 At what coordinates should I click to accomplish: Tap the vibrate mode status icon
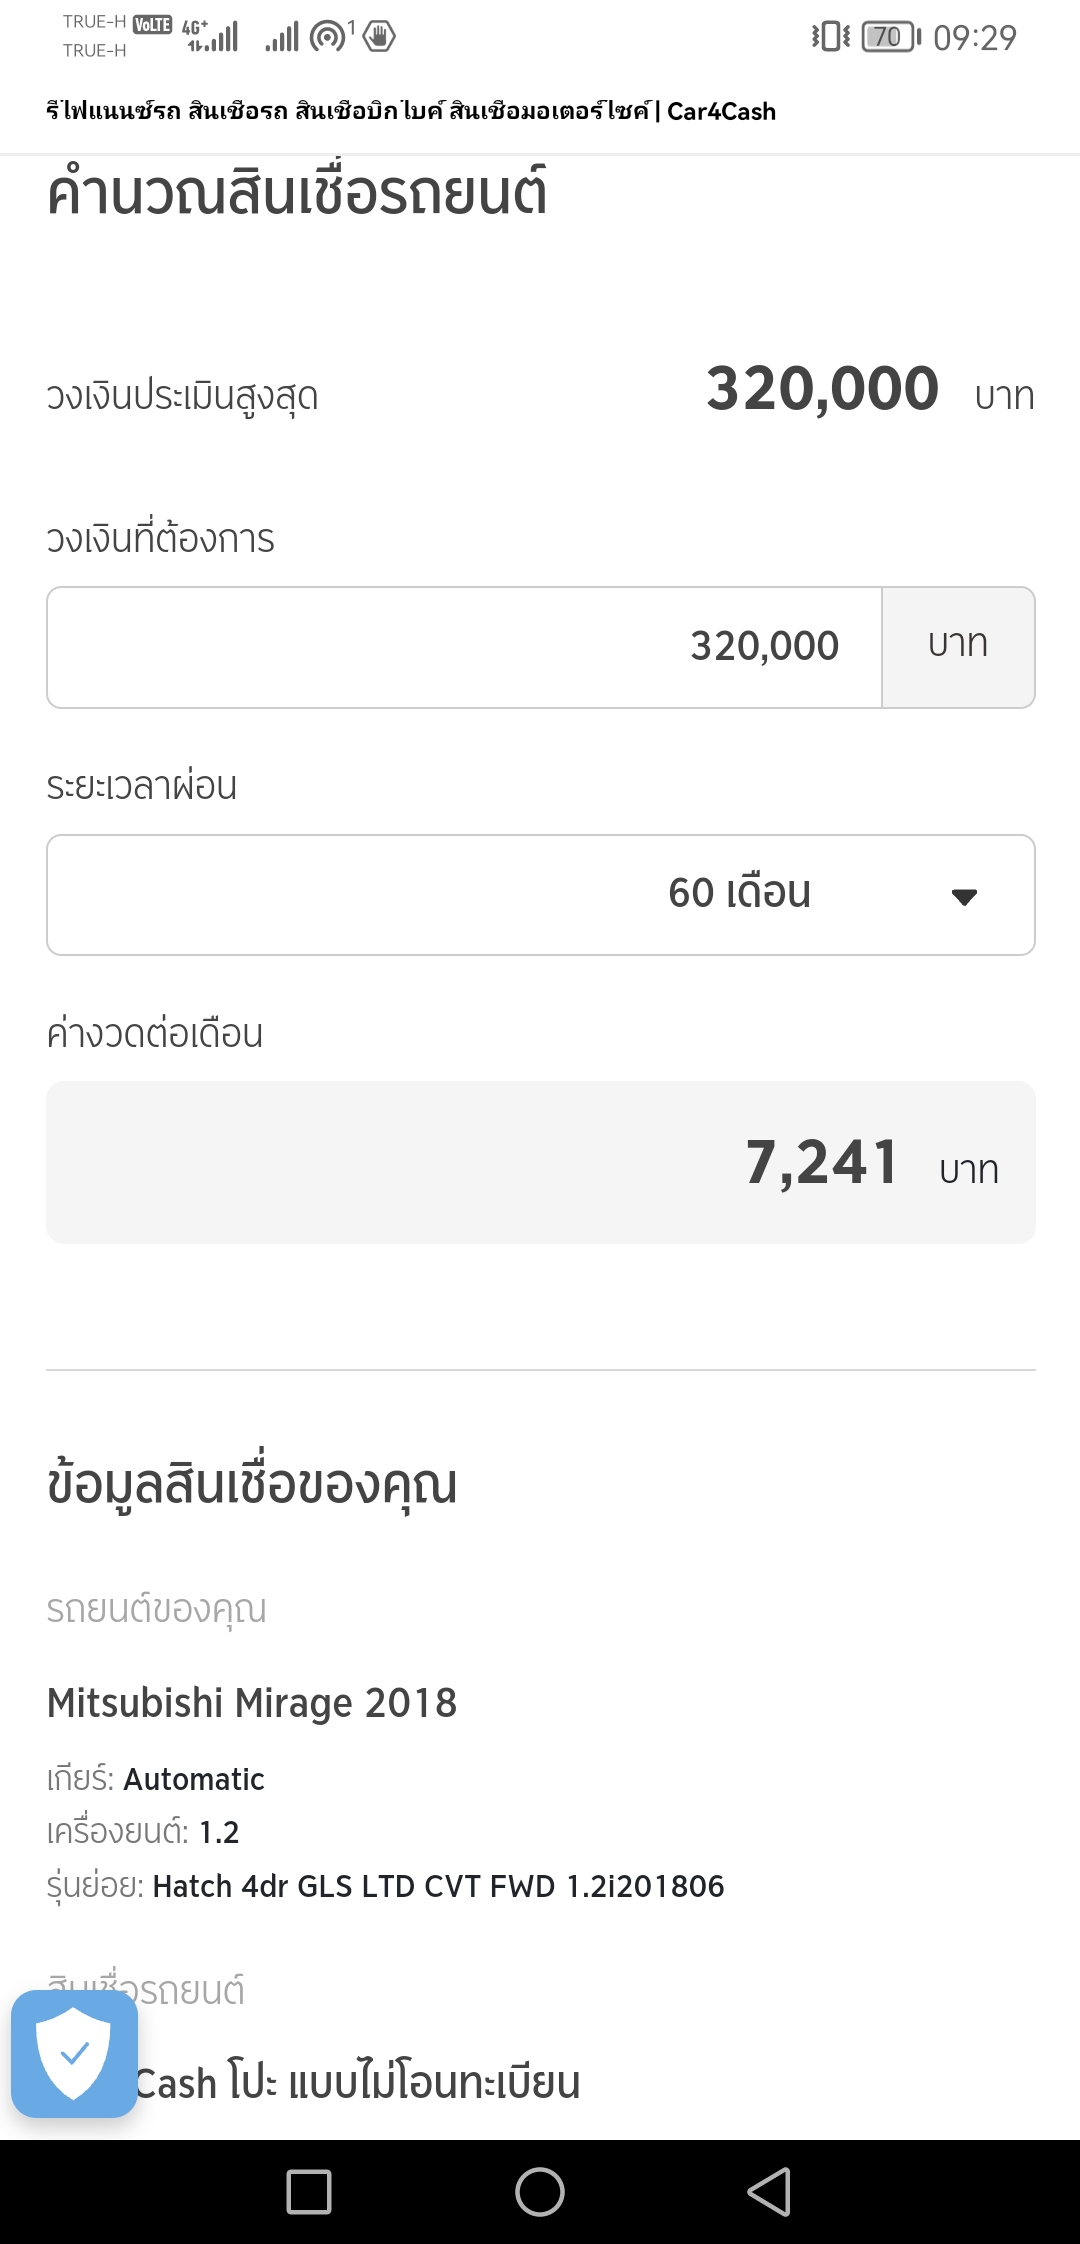click(x=830, y=37)
